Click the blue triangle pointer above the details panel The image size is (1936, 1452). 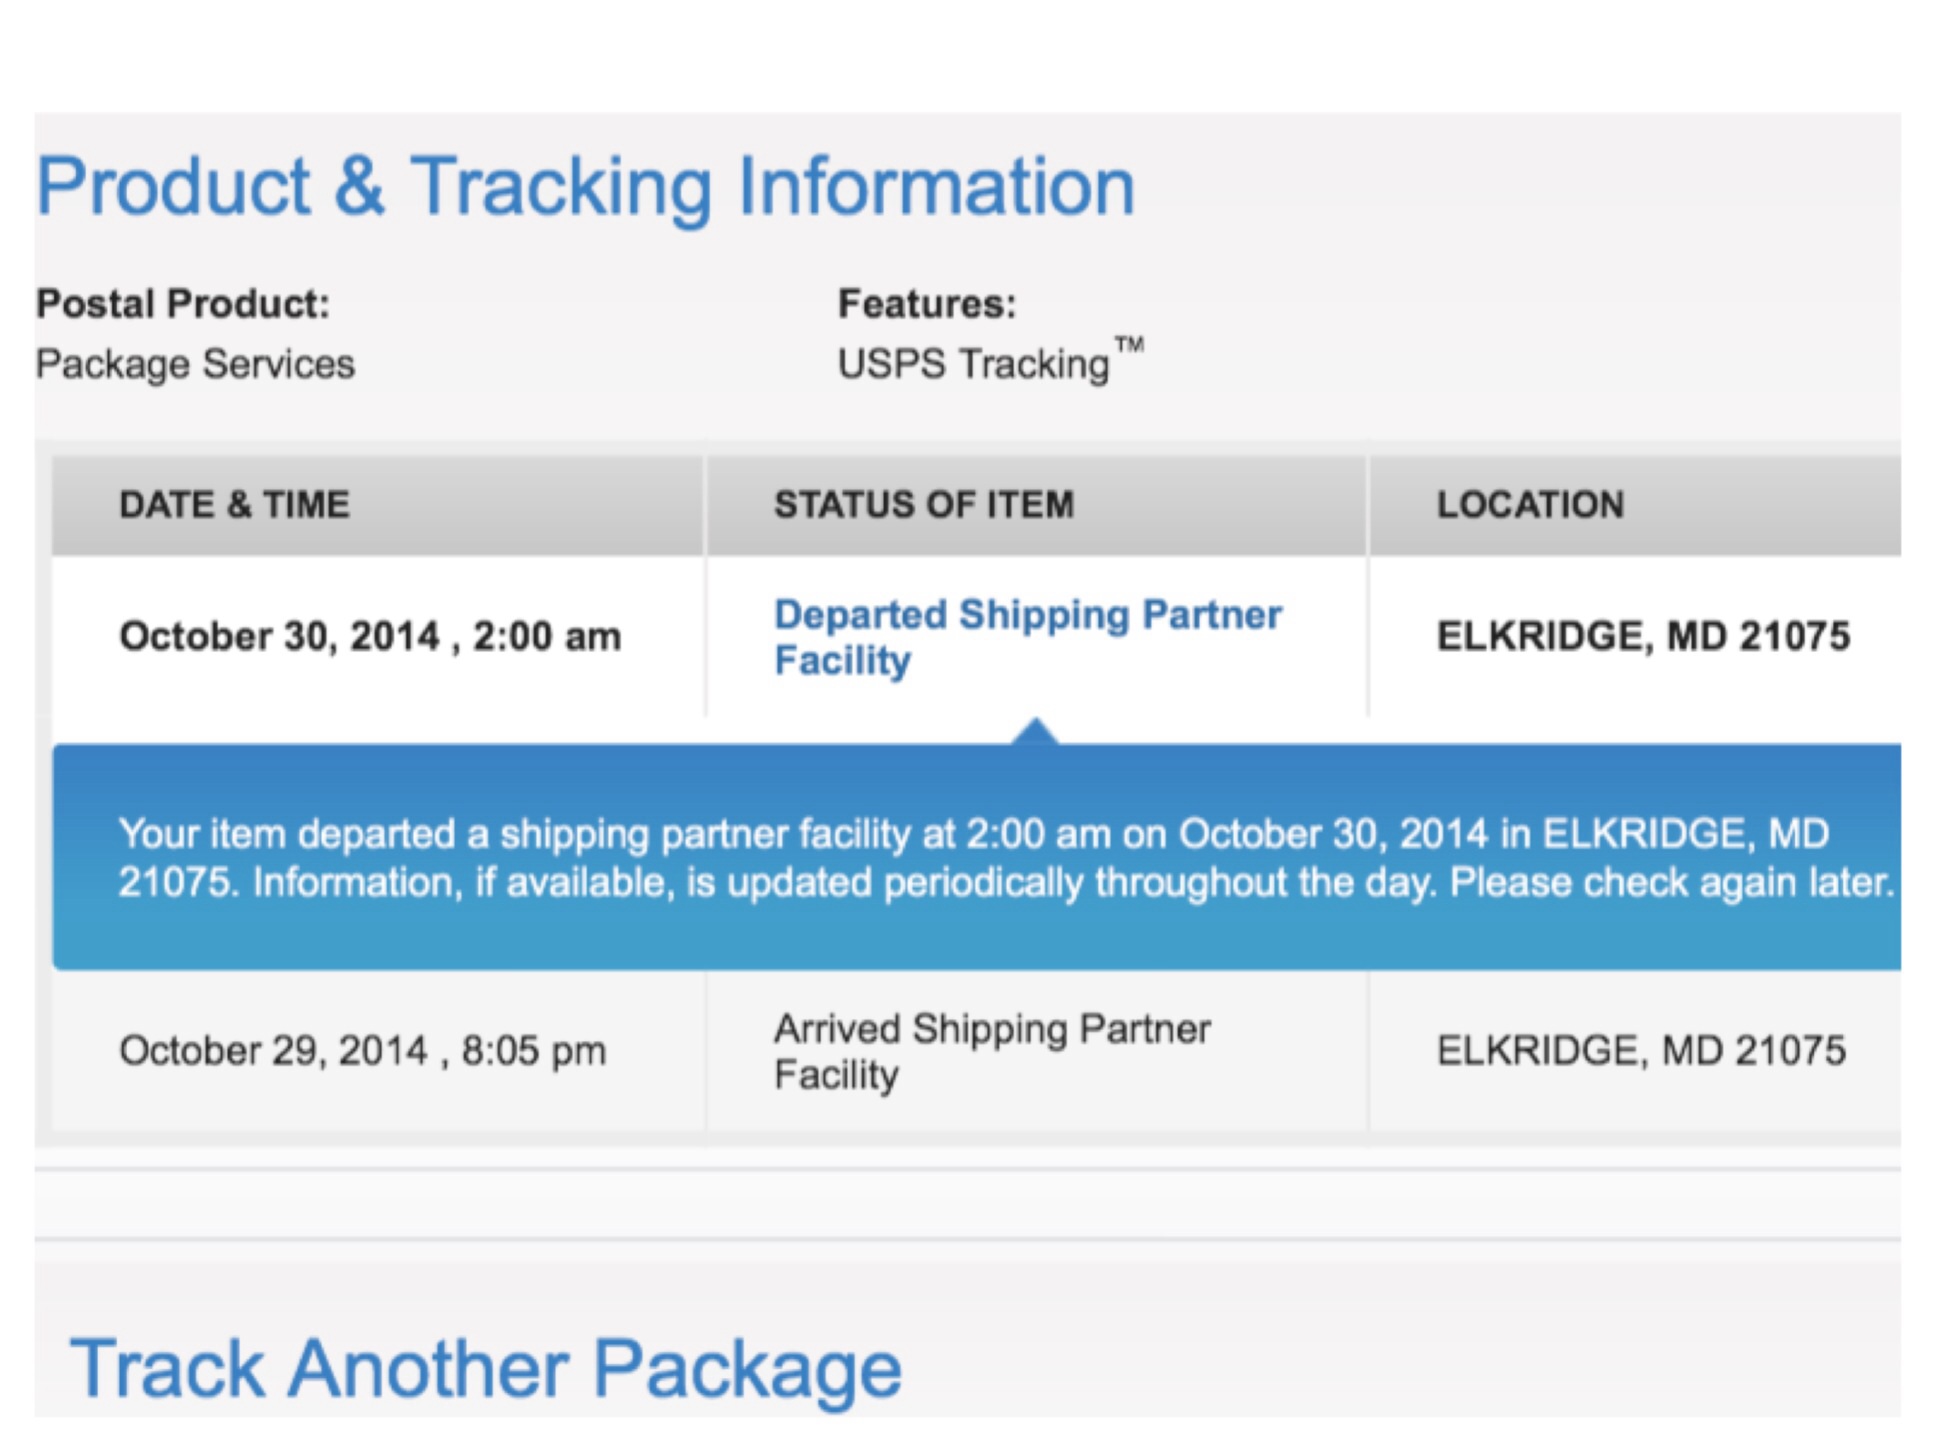[x=1035, y=732]
